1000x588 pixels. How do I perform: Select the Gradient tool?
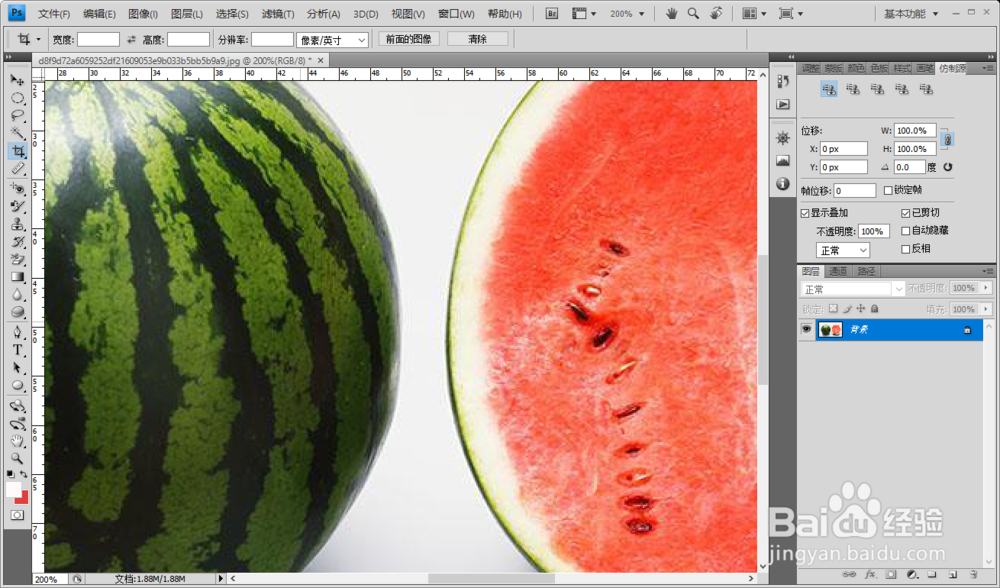pos(17,277)
